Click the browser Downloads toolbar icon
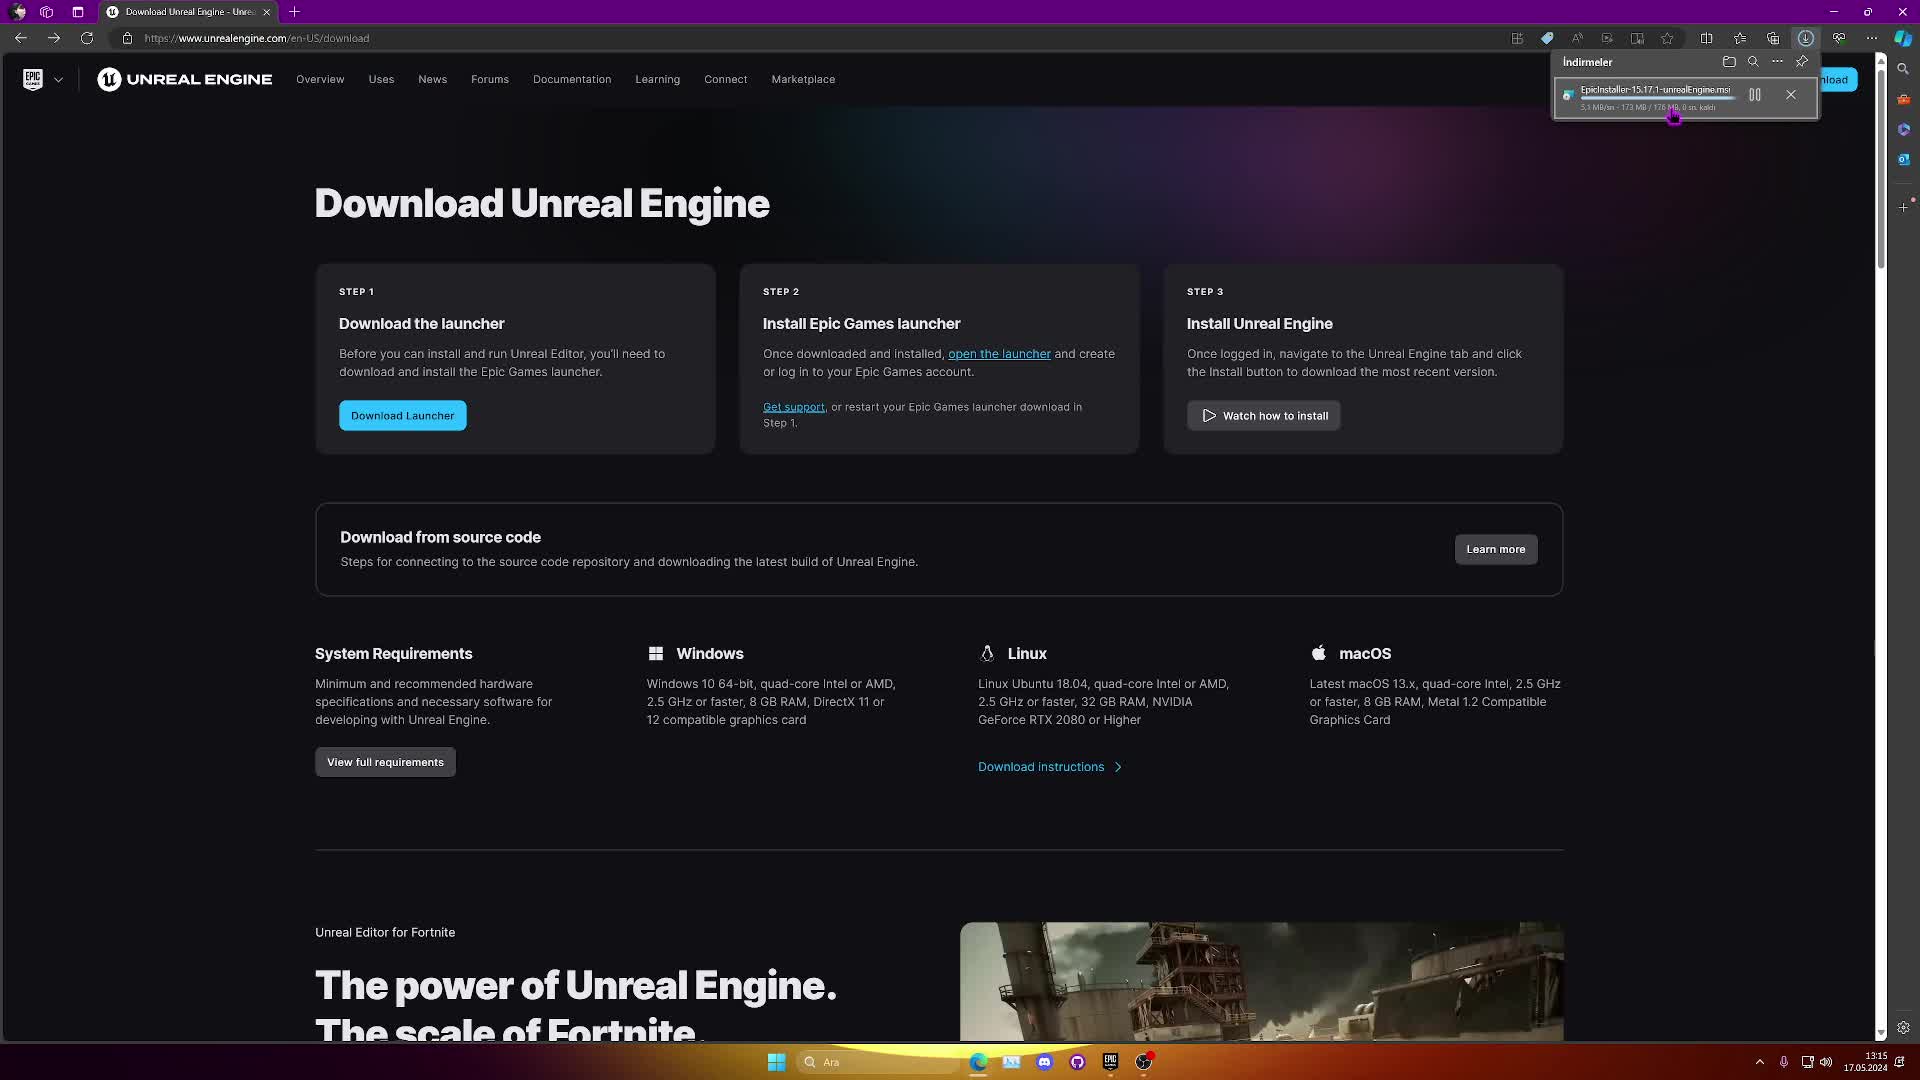1920x1080 pixels. coord(1806,38)
